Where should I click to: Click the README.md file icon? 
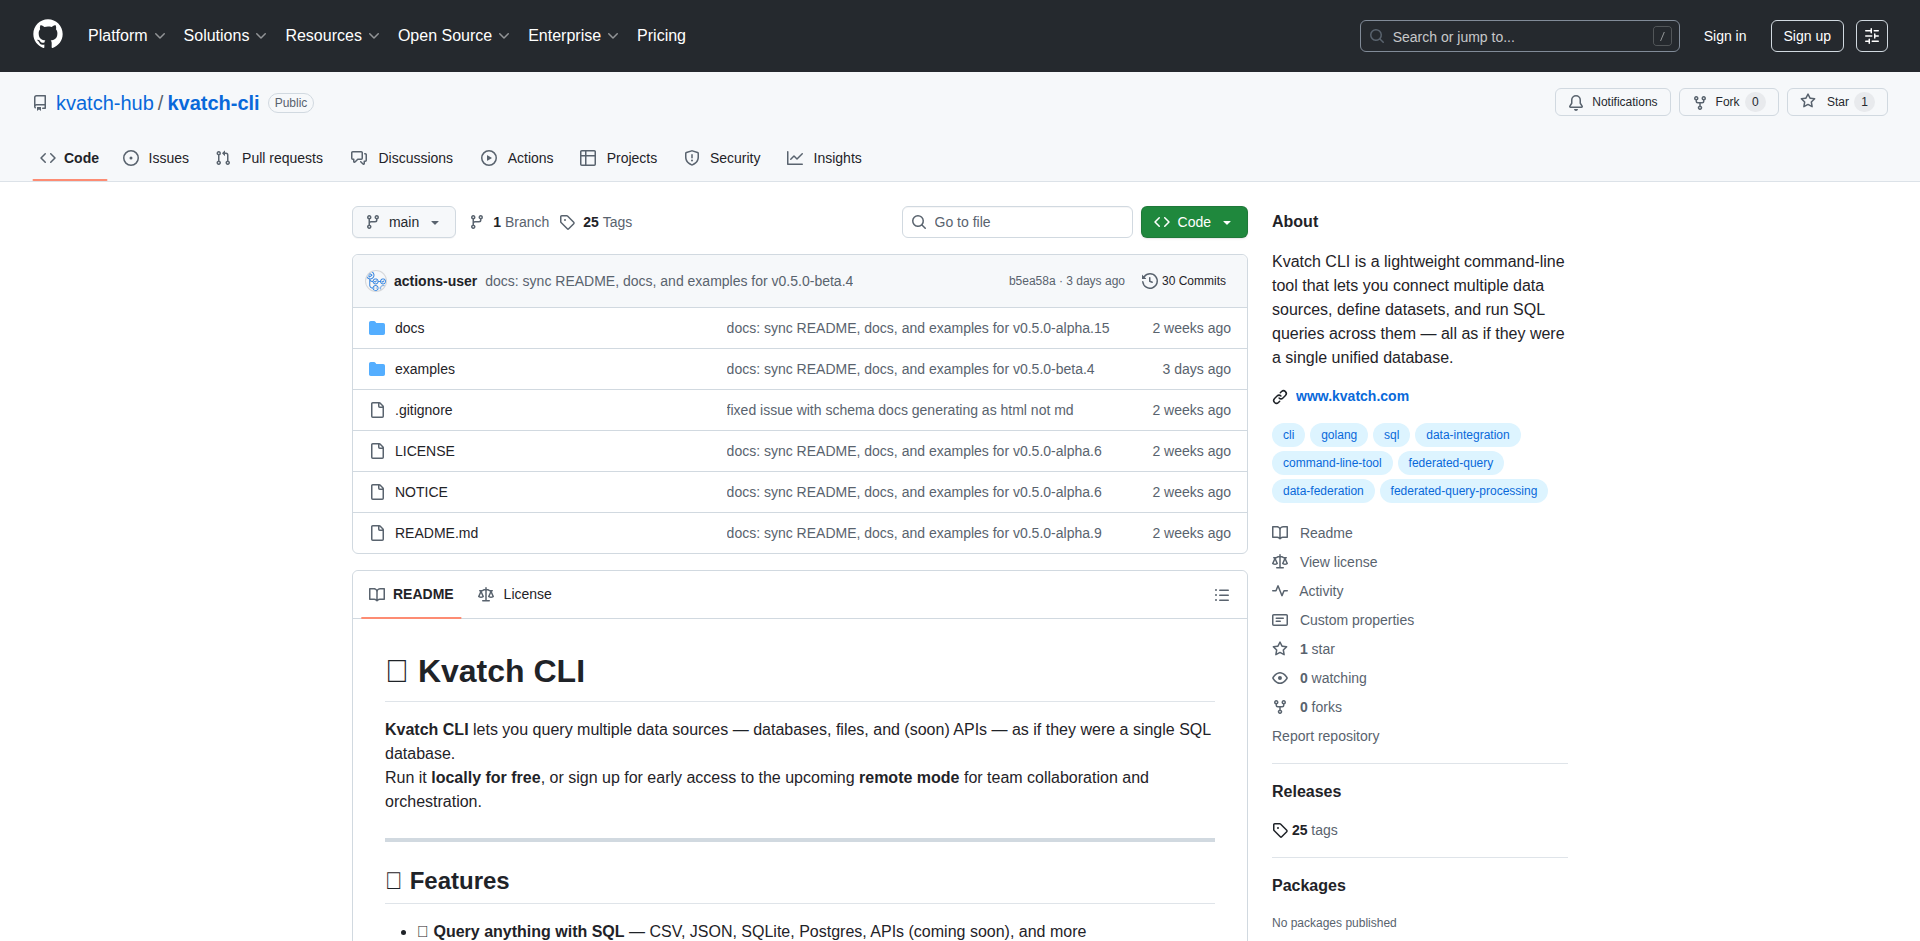[377, 533]
